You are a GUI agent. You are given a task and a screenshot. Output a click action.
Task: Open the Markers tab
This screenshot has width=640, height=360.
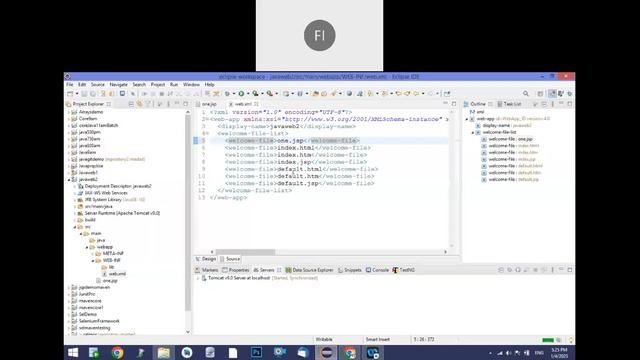point(207,270)
